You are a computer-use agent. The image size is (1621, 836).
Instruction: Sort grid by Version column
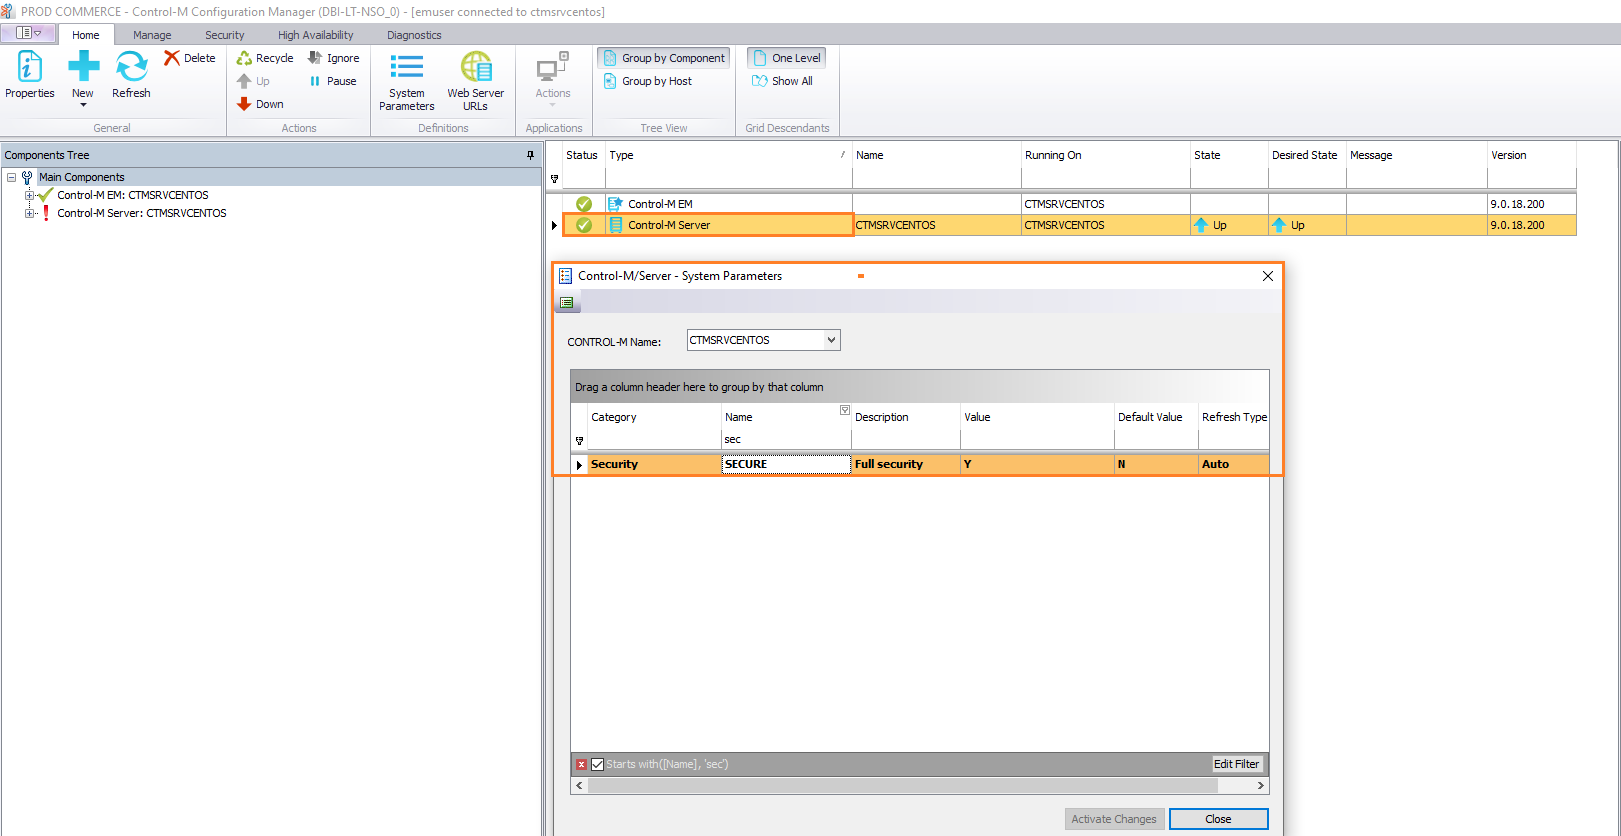(x=1531, y=155)
